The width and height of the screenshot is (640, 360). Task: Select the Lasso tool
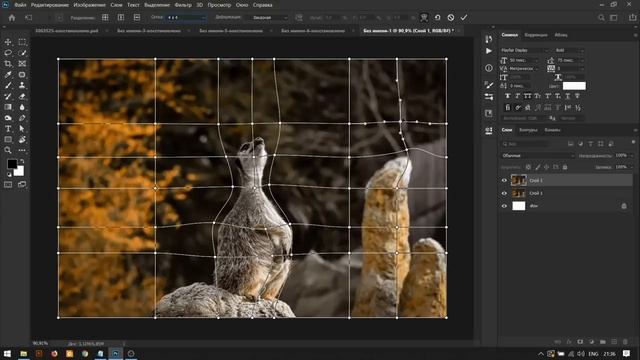(x=8, y=53)
